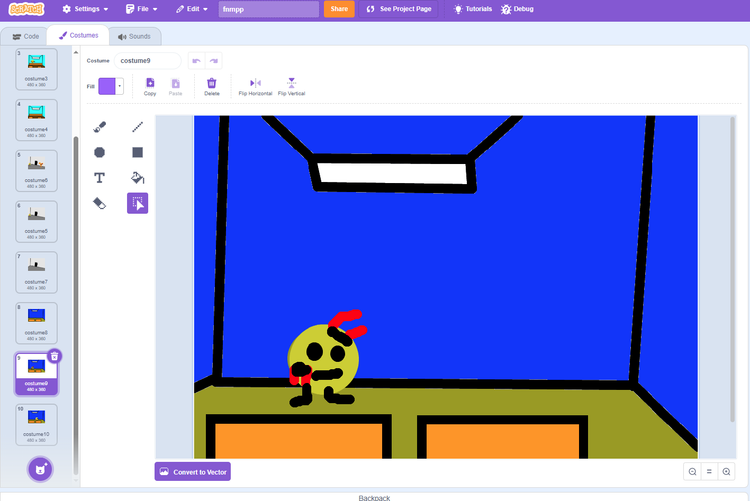
Task: Expand the Fill color dropdown arrow
Action: pyautogui.click(x=120, y=87)
